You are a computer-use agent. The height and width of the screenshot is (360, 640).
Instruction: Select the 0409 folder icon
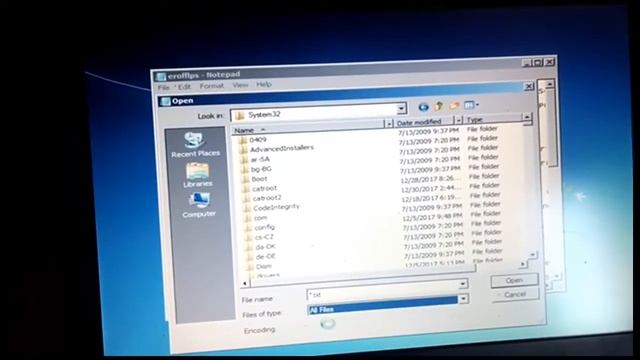(x=243, y=140)
